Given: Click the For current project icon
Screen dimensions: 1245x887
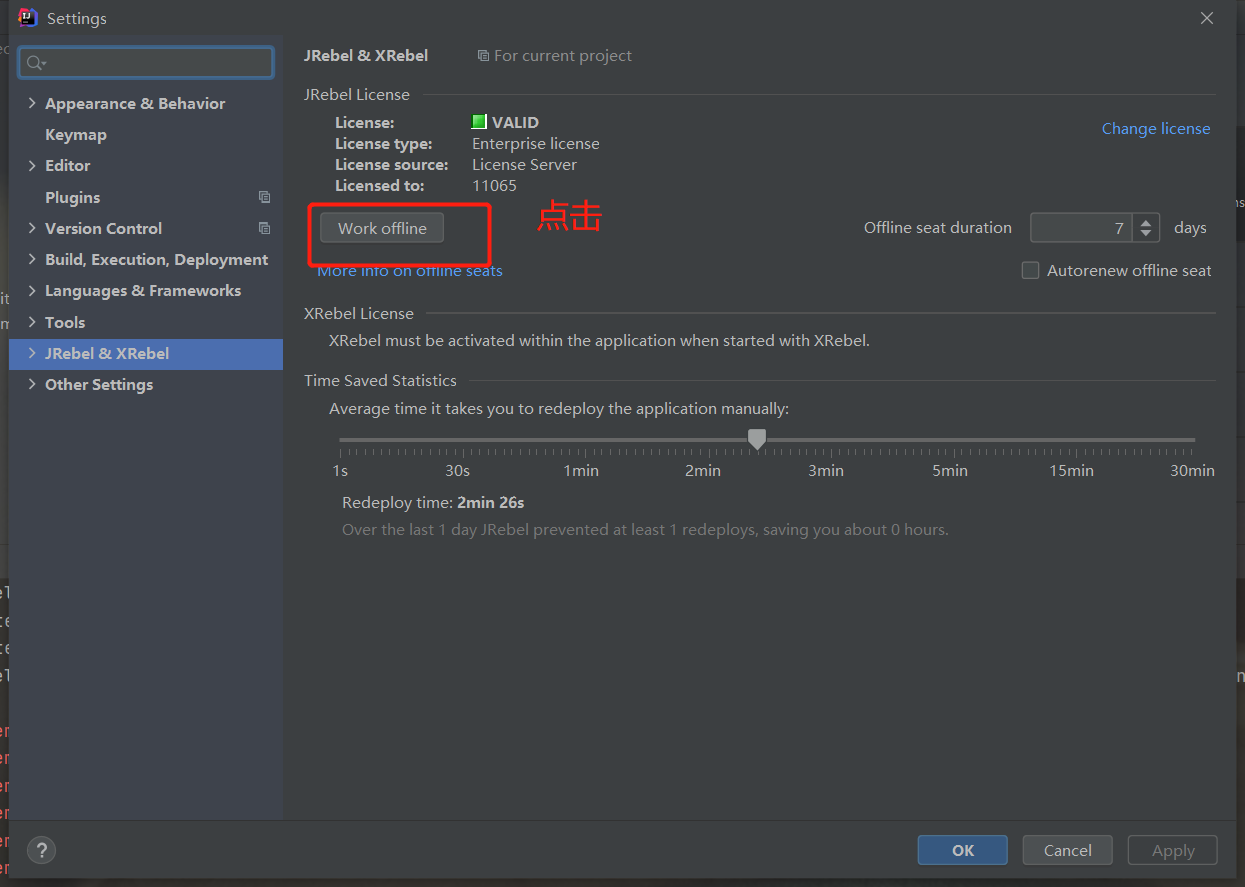Looking at the screenshot, I should point(483,56).
